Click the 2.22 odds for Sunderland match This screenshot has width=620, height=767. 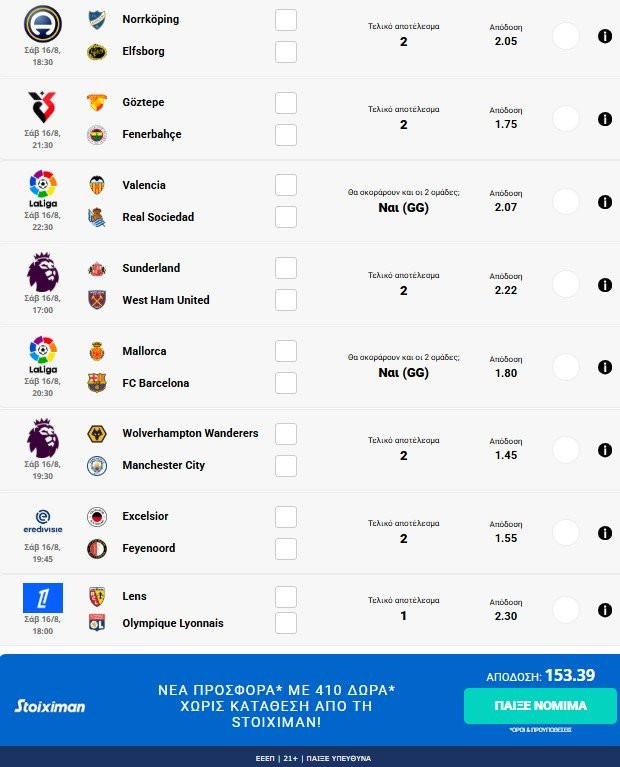click(505, 289)
